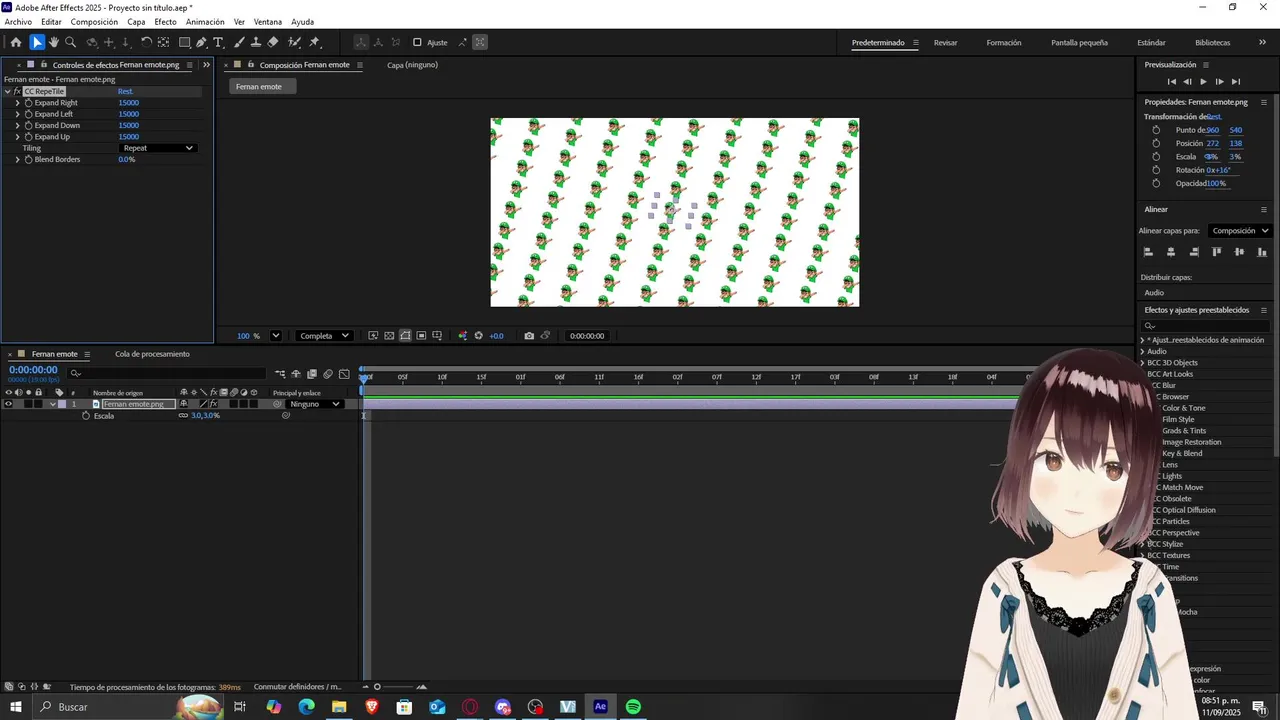Open Spotify from the taskbar
Viewport: 1280px width, 720px height.
(x=633, y=707)
